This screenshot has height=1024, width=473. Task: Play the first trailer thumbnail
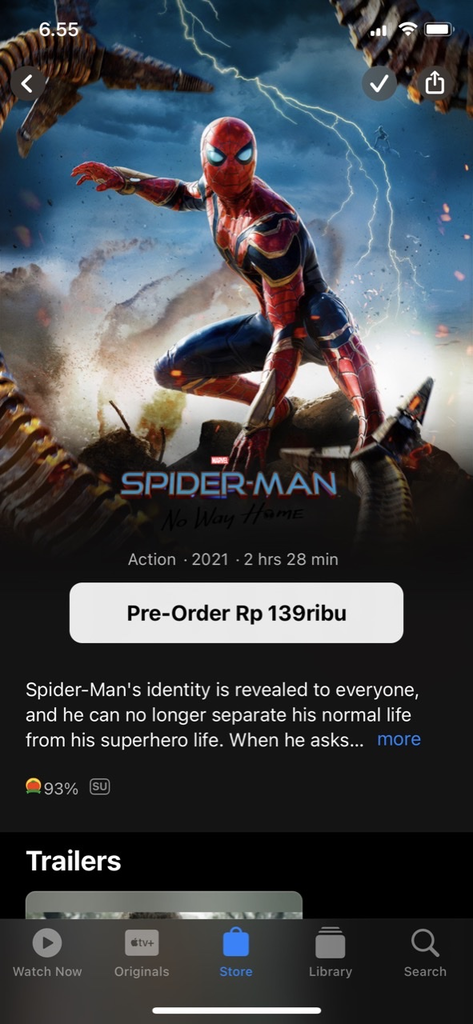coord(164,905)
